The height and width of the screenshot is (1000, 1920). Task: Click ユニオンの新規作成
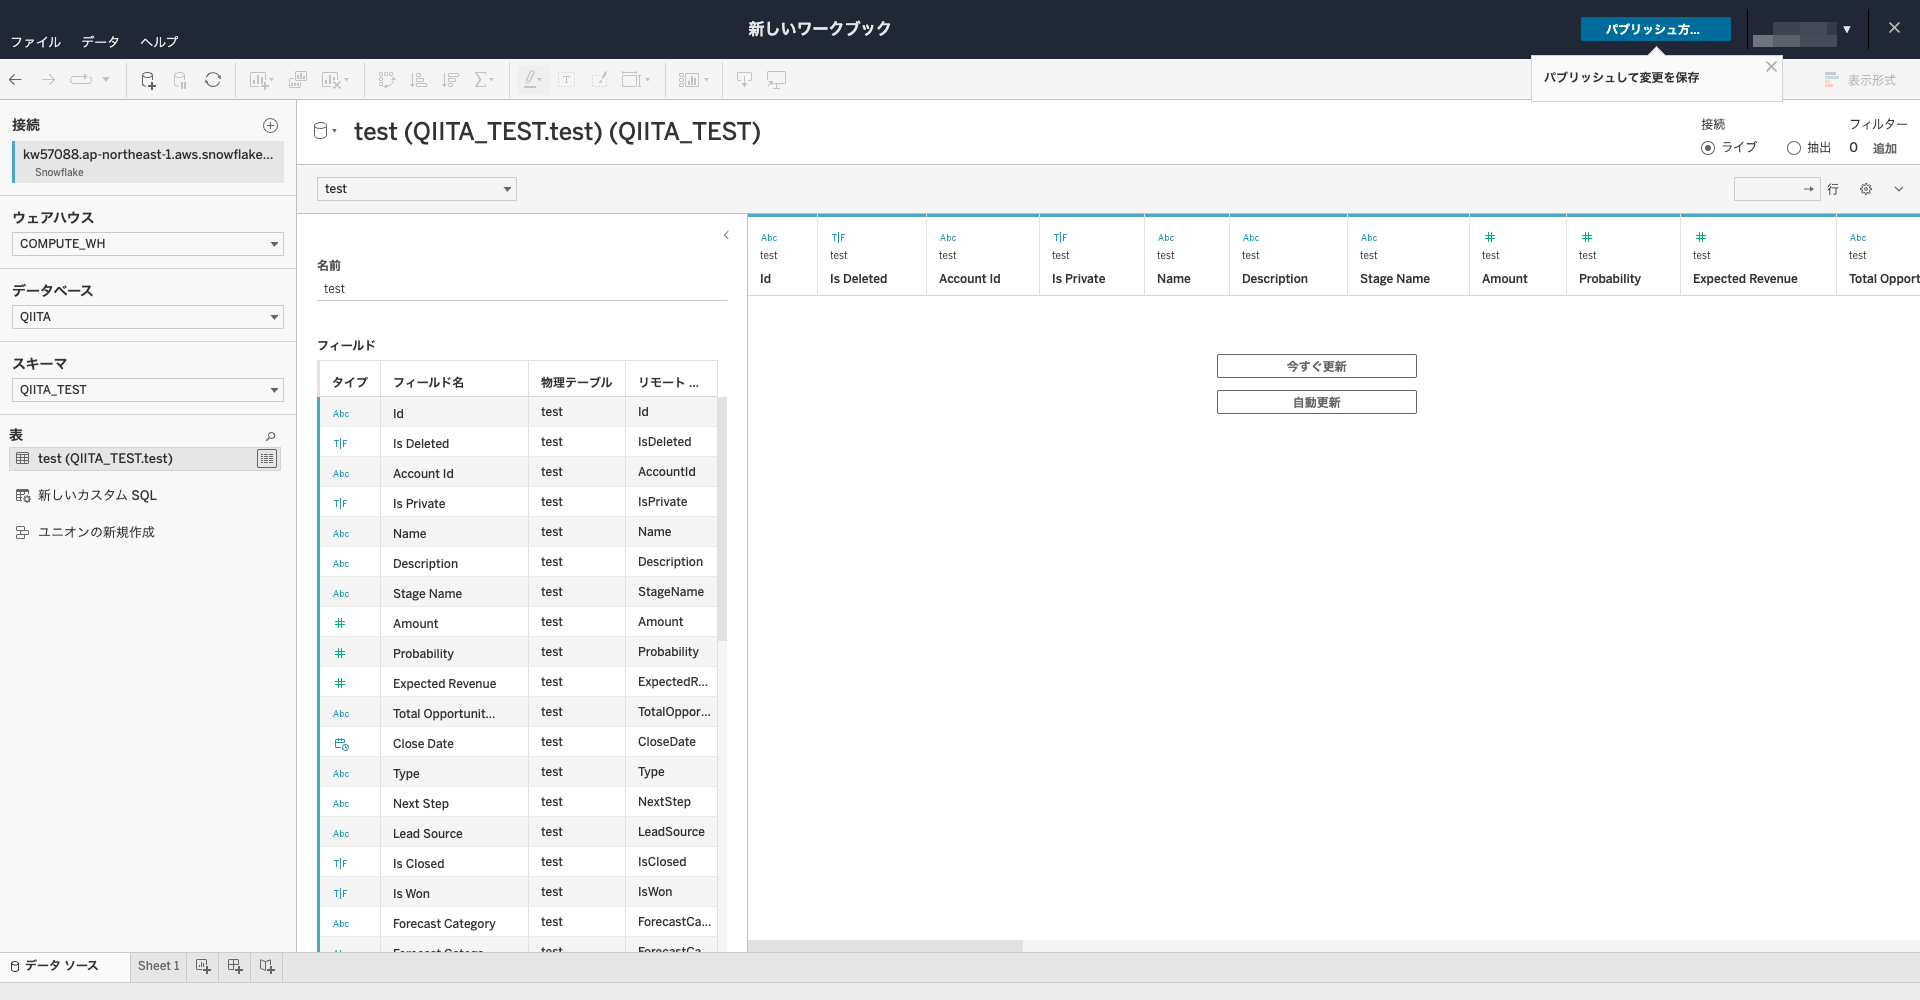point(96,532)
